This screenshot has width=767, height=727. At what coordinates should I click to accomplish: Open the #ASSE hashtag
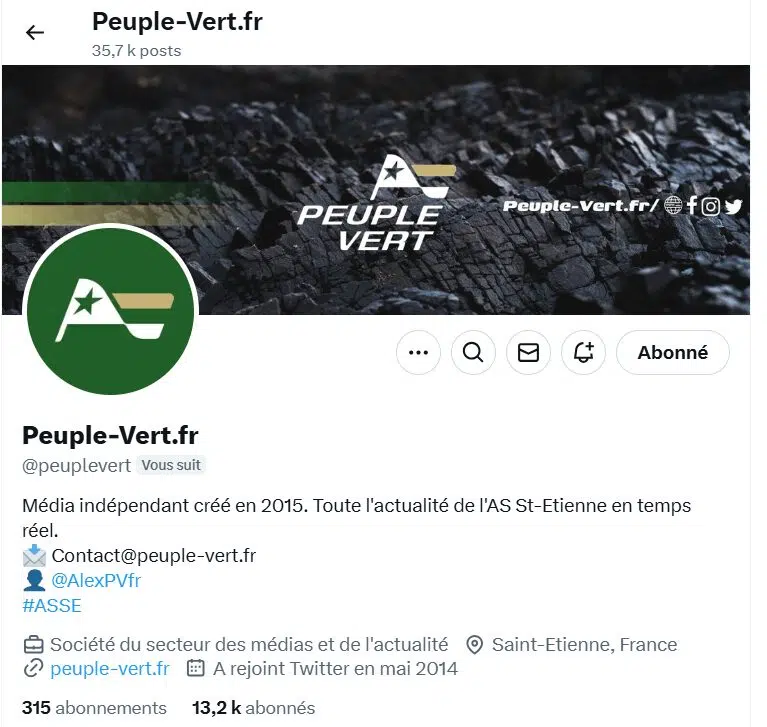click(x=52, y=606)
